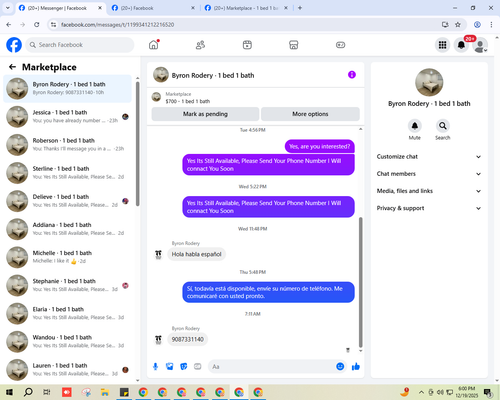
Task: Expand Chat members section
Action: point(429,174)
